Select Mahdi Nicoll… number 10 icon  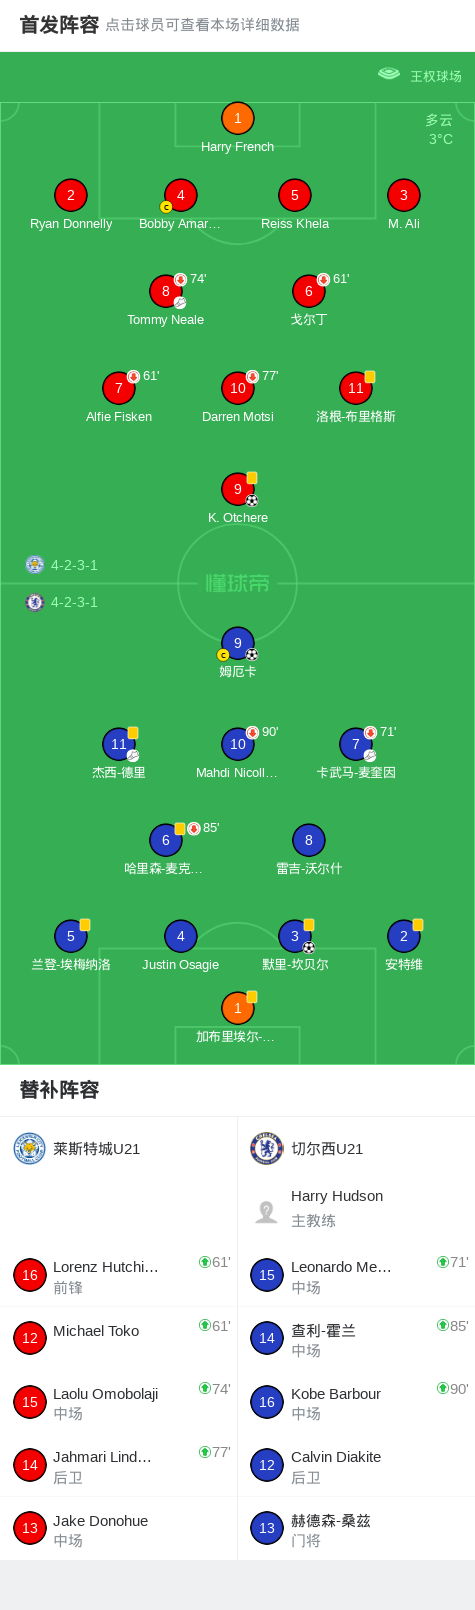237,744
